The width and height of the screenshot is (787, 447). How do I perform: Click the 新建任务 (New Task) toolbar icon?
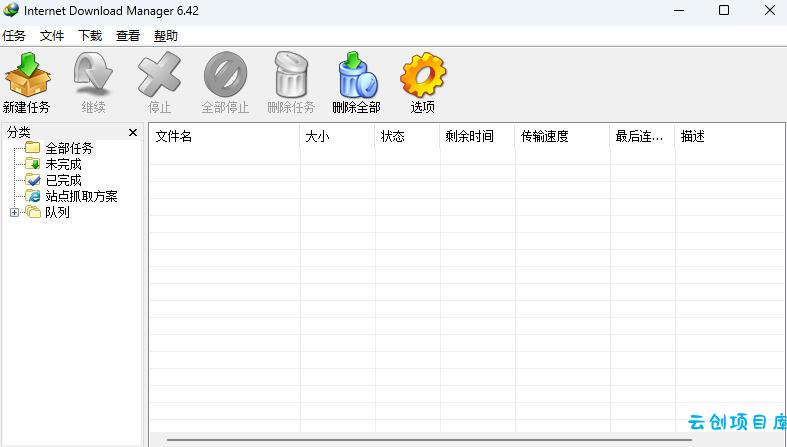coord(28,74)
